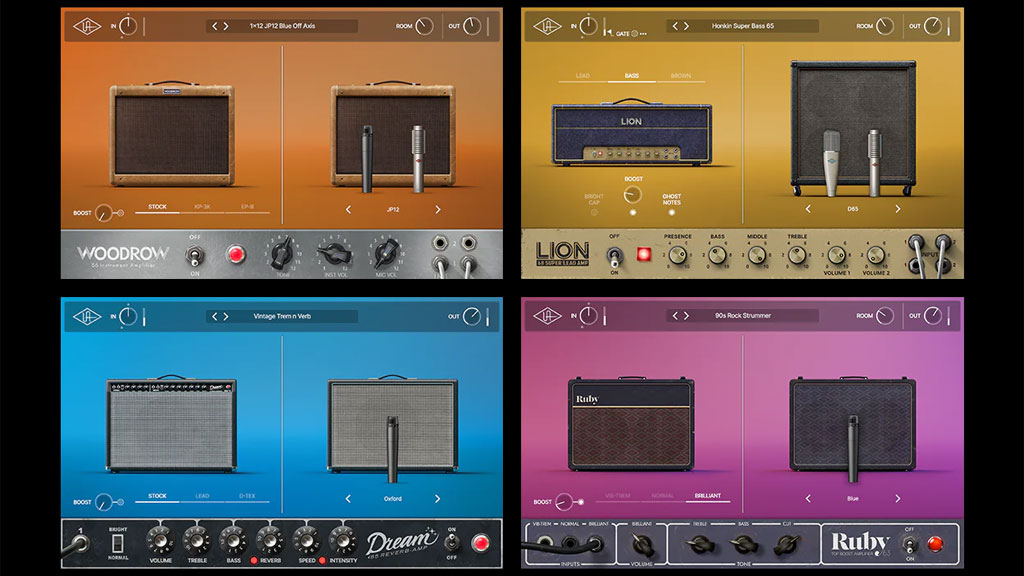Flip the Dream ON/OFF power switch
The height and width of the screenshot is (576, 1024).
coord(451,542)
